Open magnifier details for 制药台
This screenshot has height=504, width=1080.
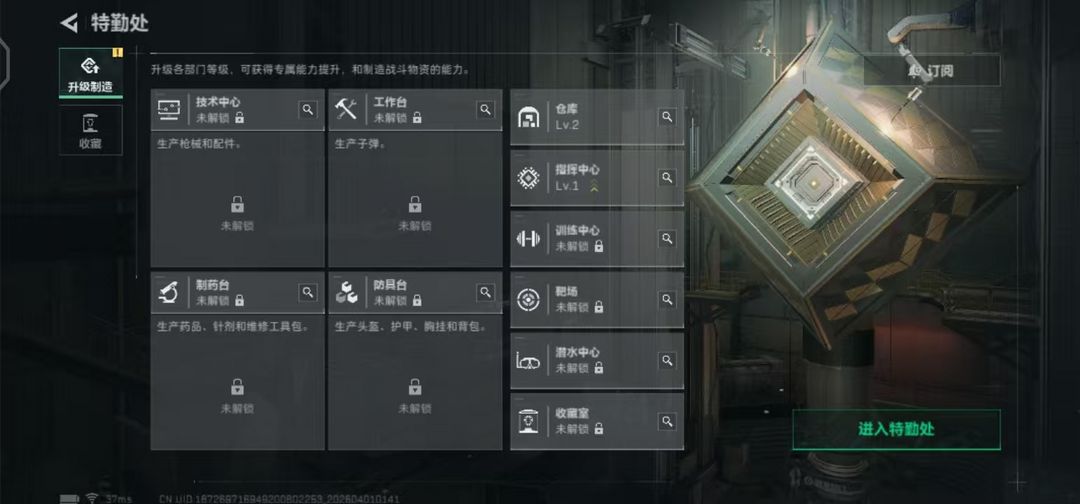point(308,292)
